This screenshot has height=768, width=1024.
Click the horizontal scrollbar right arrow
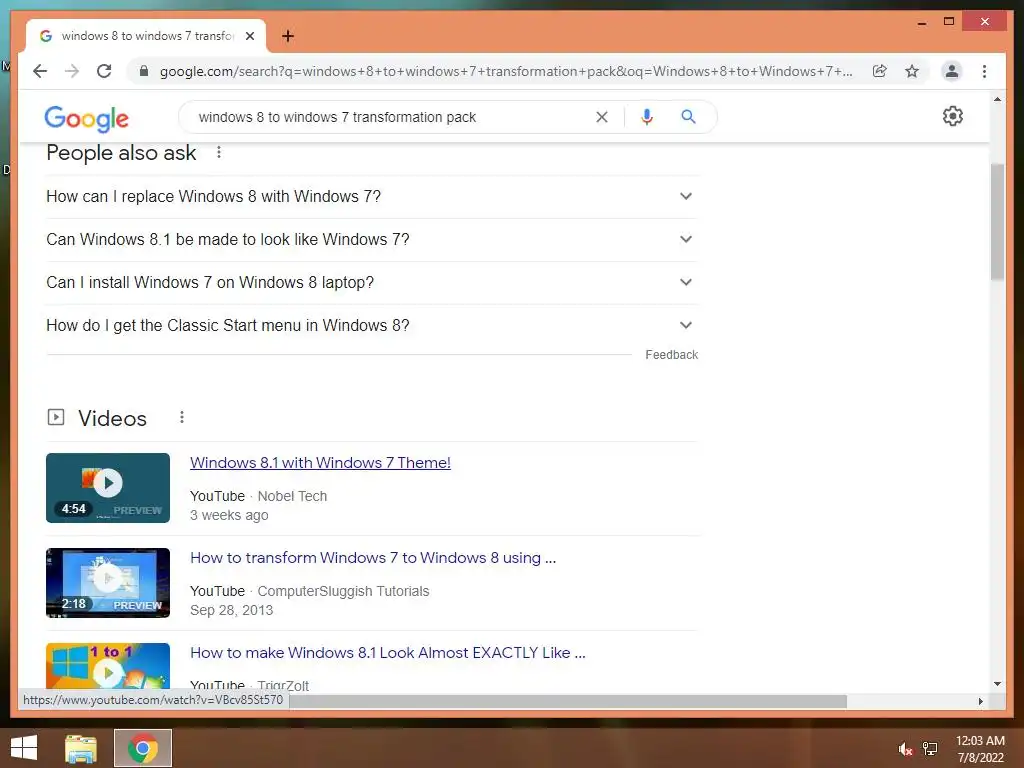pyautogui.click(x=980, y=701)
